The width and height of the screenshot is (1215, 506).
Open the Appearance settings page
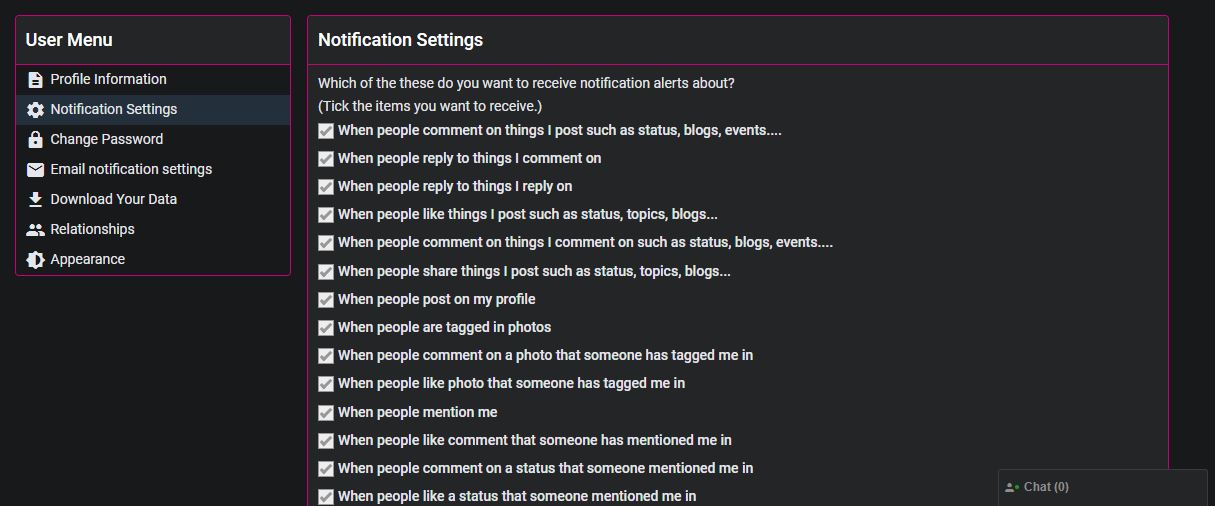pyautogui.click(x=88, y=259)
